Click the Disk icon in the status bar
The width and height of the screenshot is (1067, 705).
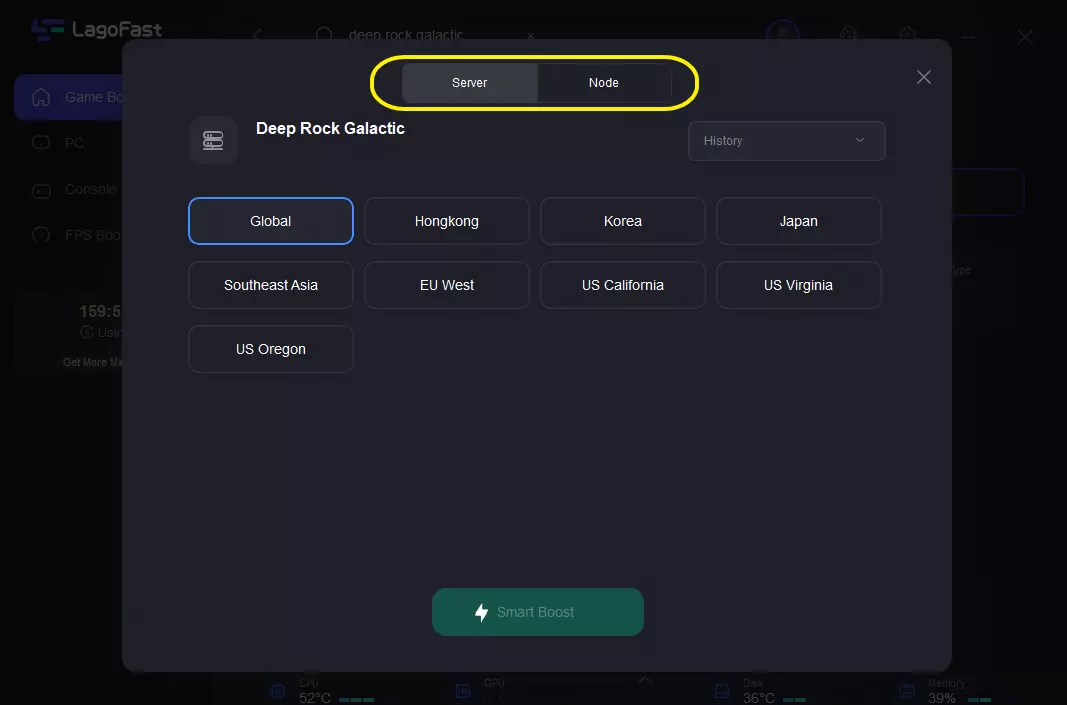click(x=722, y=691)
